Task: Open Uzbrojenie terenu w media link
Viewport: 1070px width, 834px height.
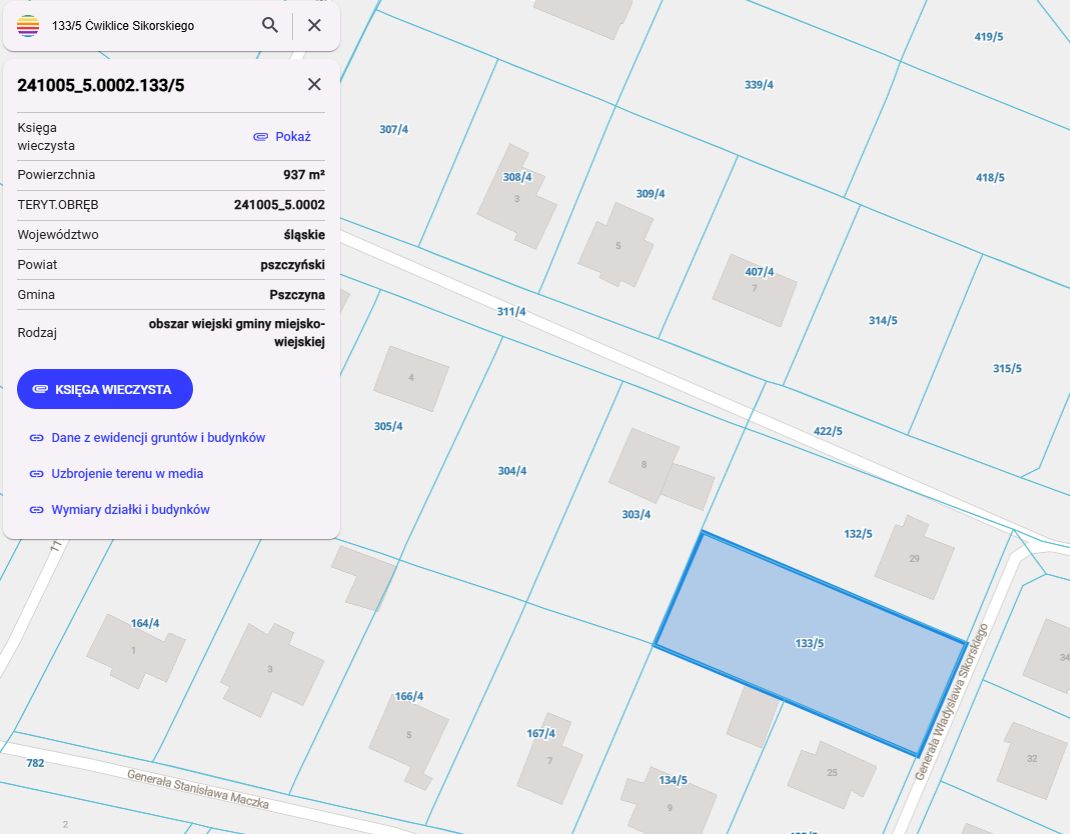Action: (x=127, y=474)
